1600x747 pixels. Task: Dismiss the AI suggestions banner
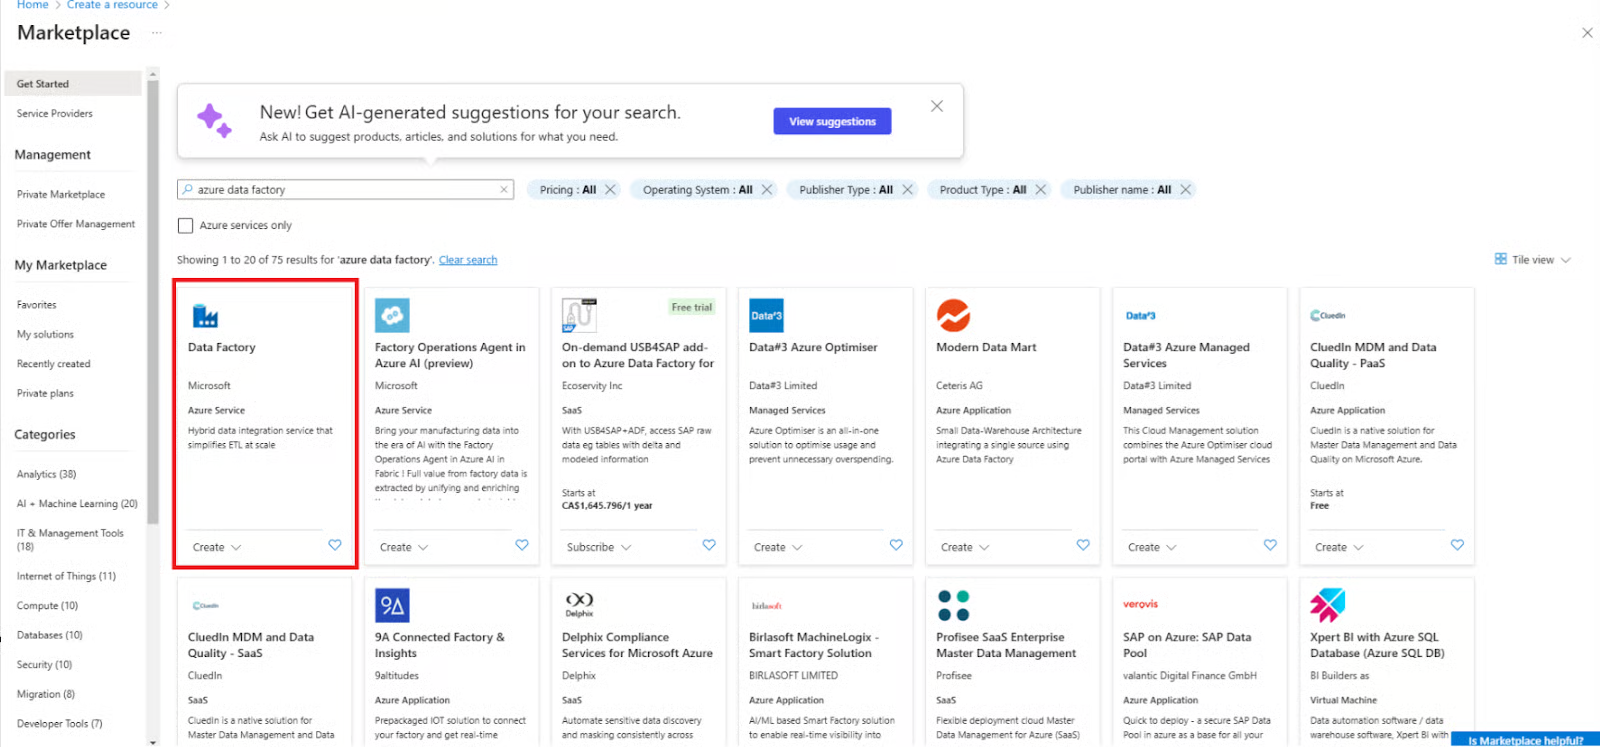click(937, 106)
